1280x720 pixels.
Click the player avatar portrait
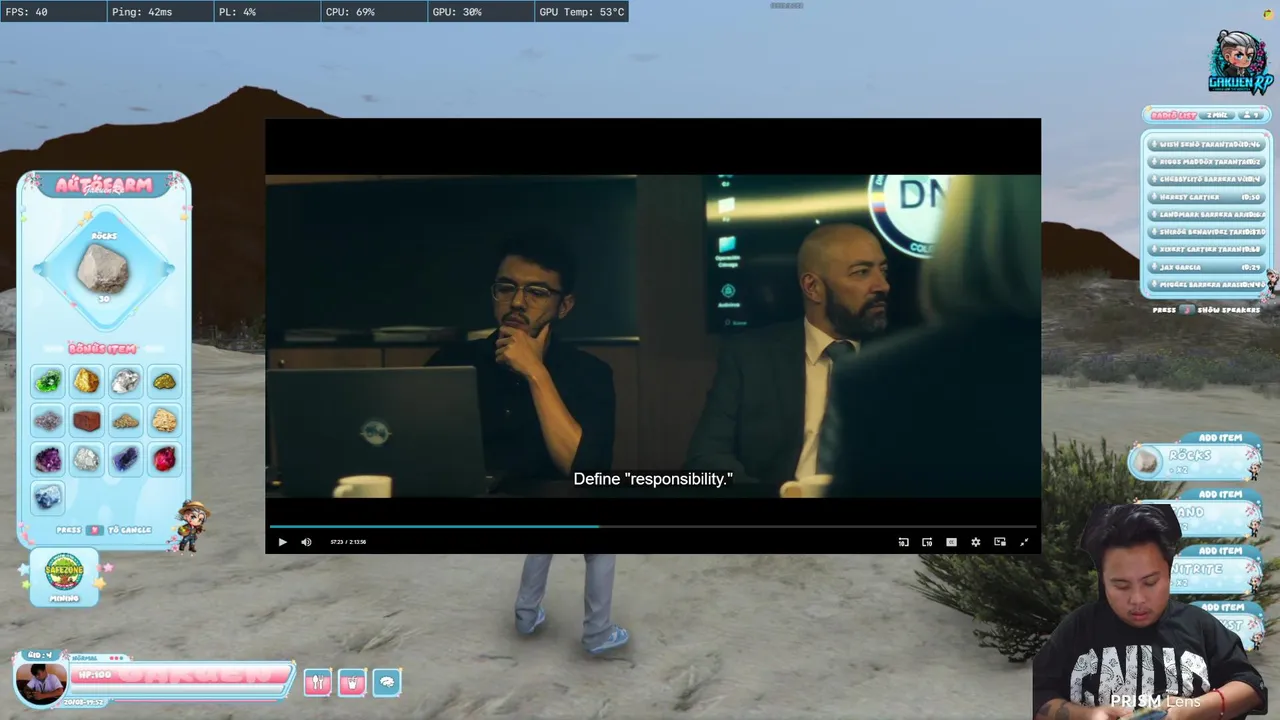(41, 682)
